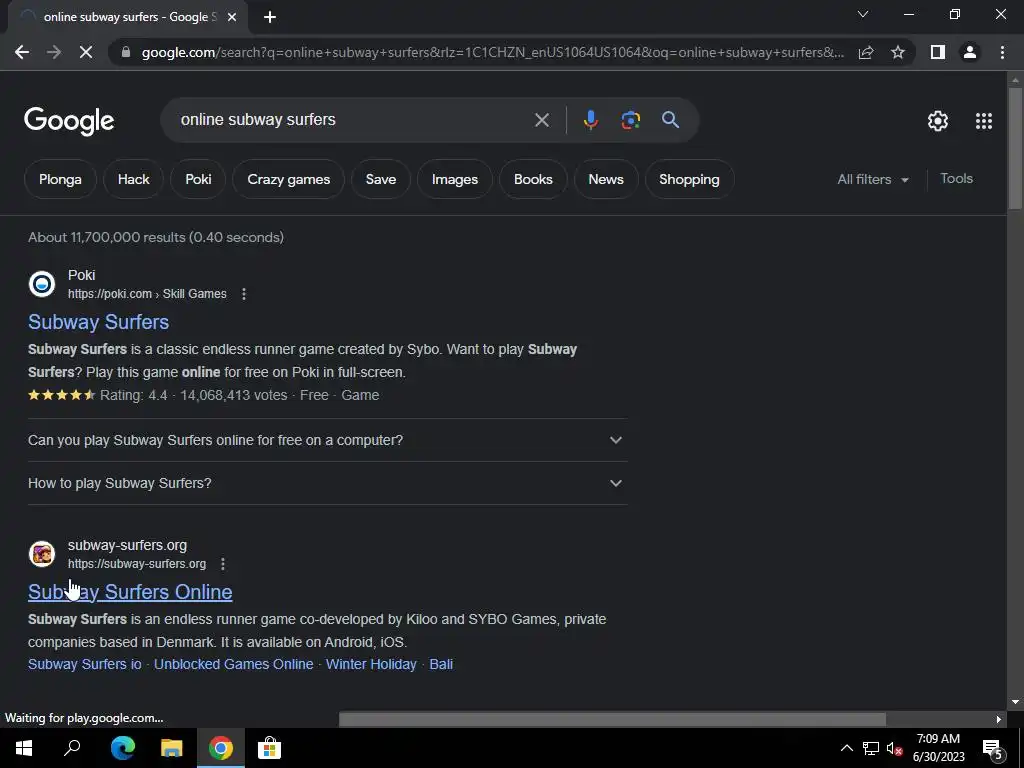Click the Poki site favicon

point(42,284)
